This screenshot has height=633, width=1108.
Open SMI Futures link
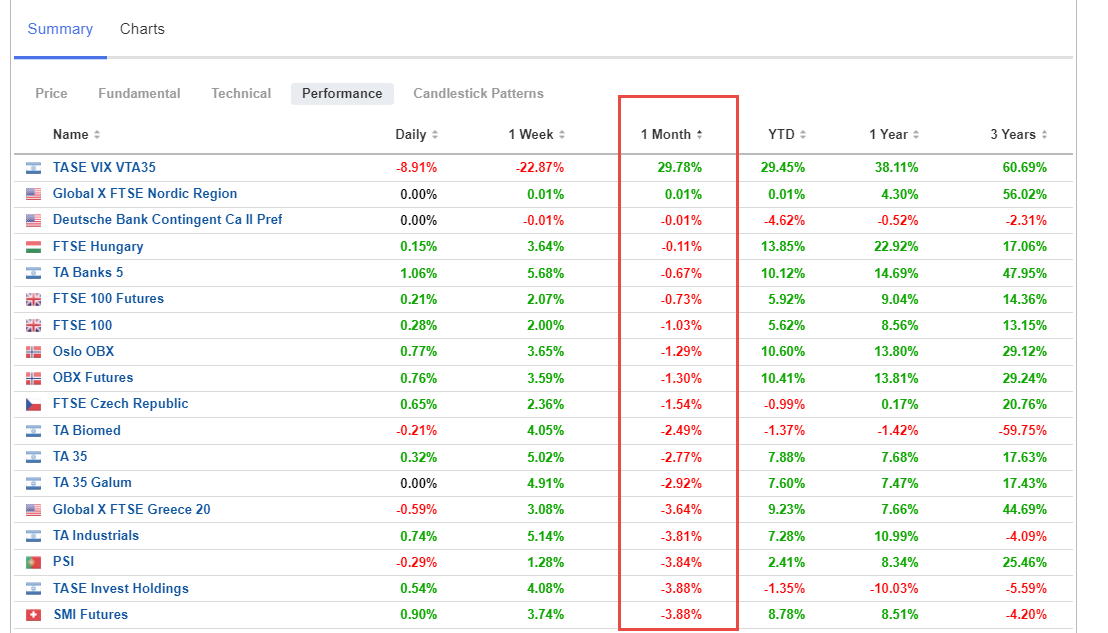click(x=90, y=615)
